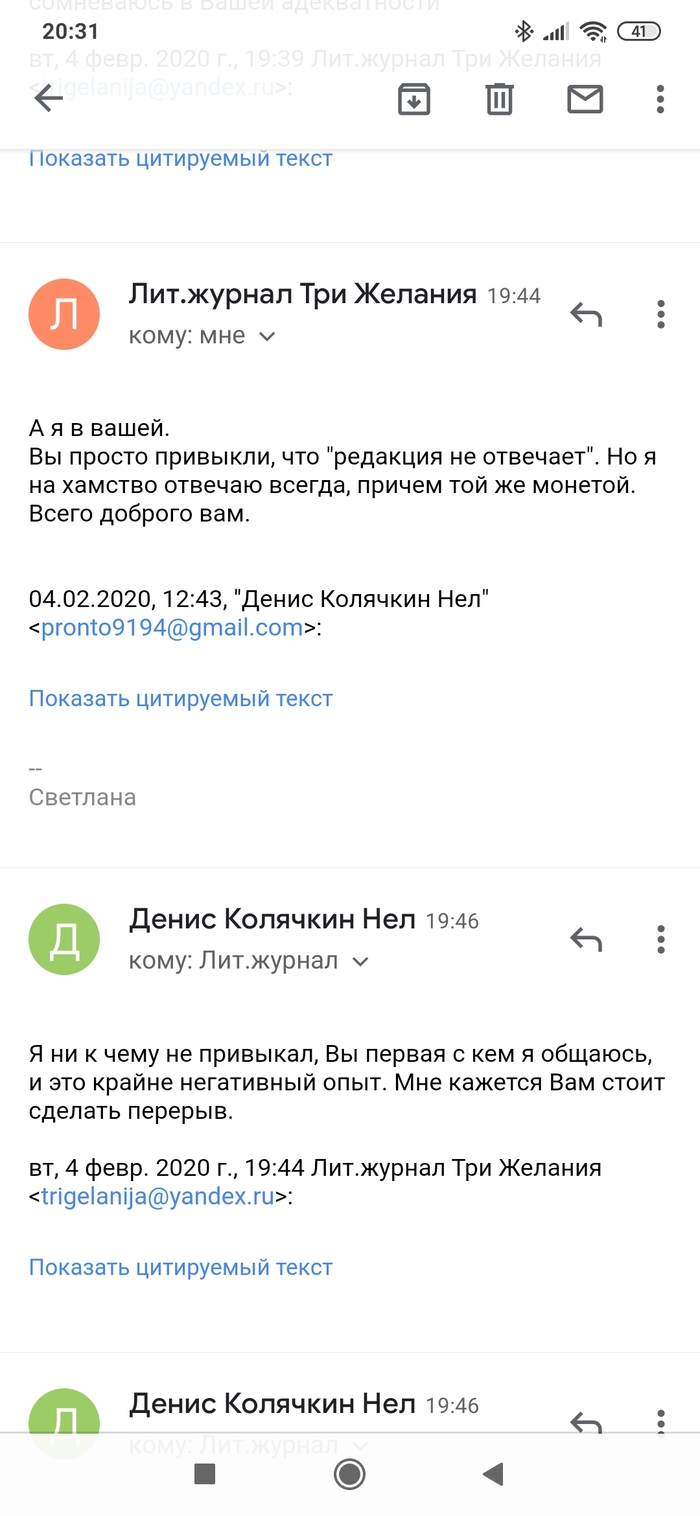
Task: Reply to Лит.журнал Три Желания message
Action: coord(586,315)
